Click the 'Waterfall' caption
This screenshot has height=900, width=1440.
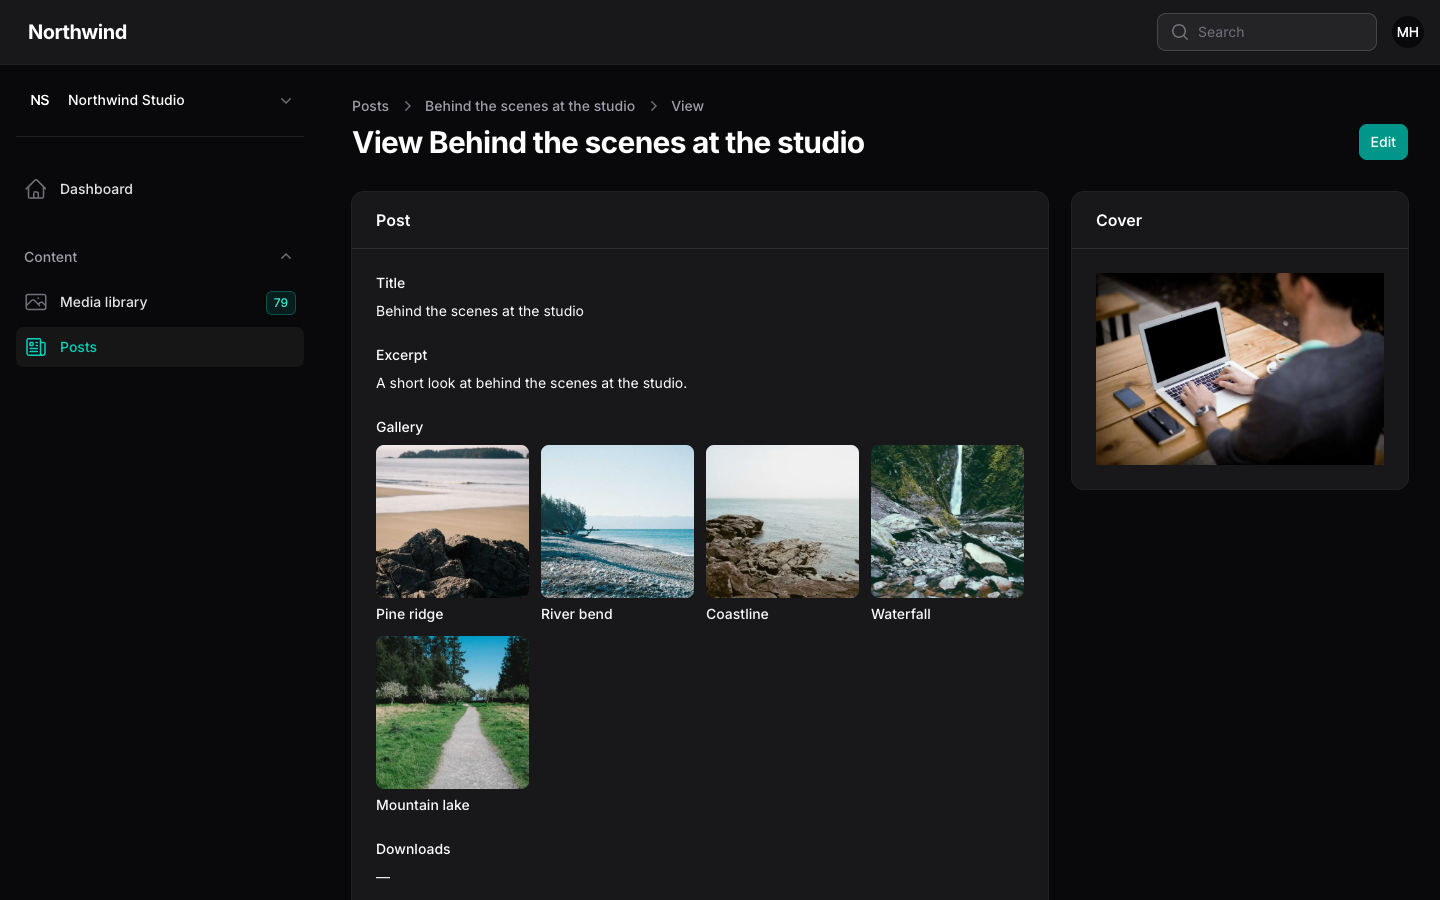click(901, 614)
